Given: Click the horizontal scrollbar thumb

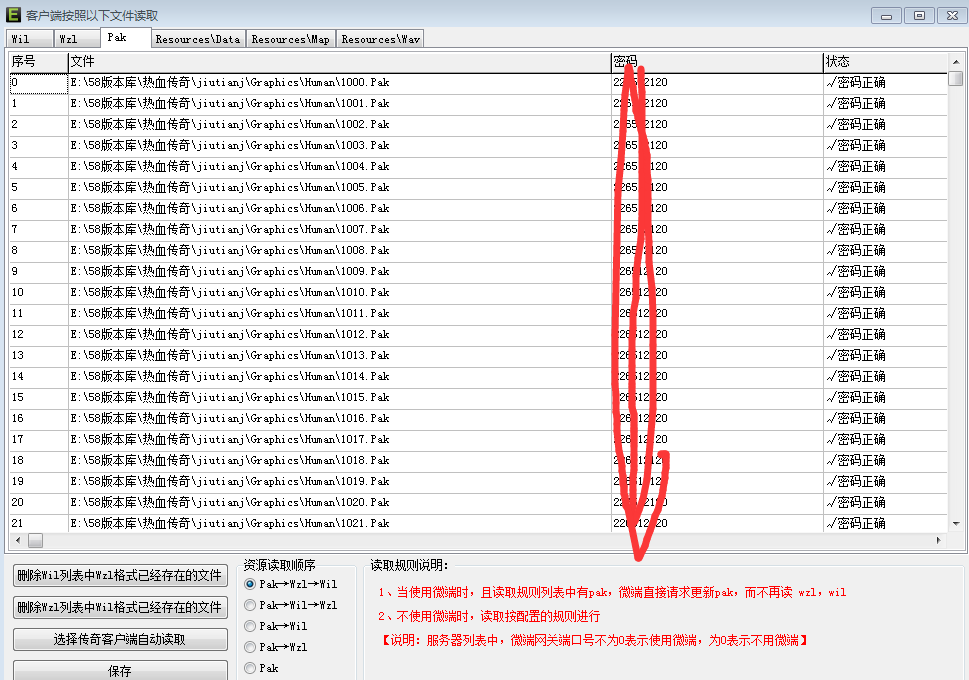Looking at the screenshot, I should point(36,540).
